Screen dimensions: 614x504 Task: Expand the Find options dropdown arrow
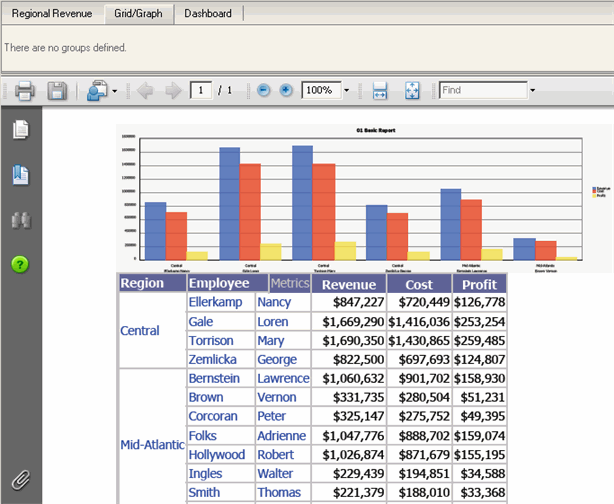click(x=533, y=91)
